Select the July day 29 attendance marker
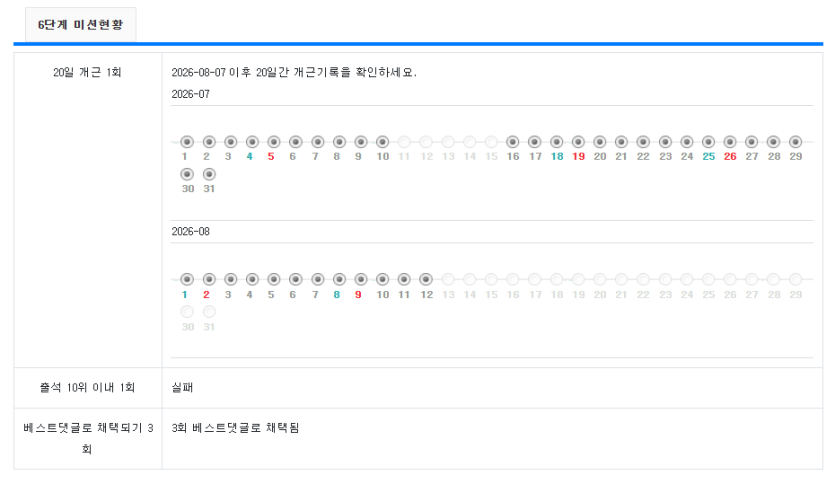 point(796,142)
